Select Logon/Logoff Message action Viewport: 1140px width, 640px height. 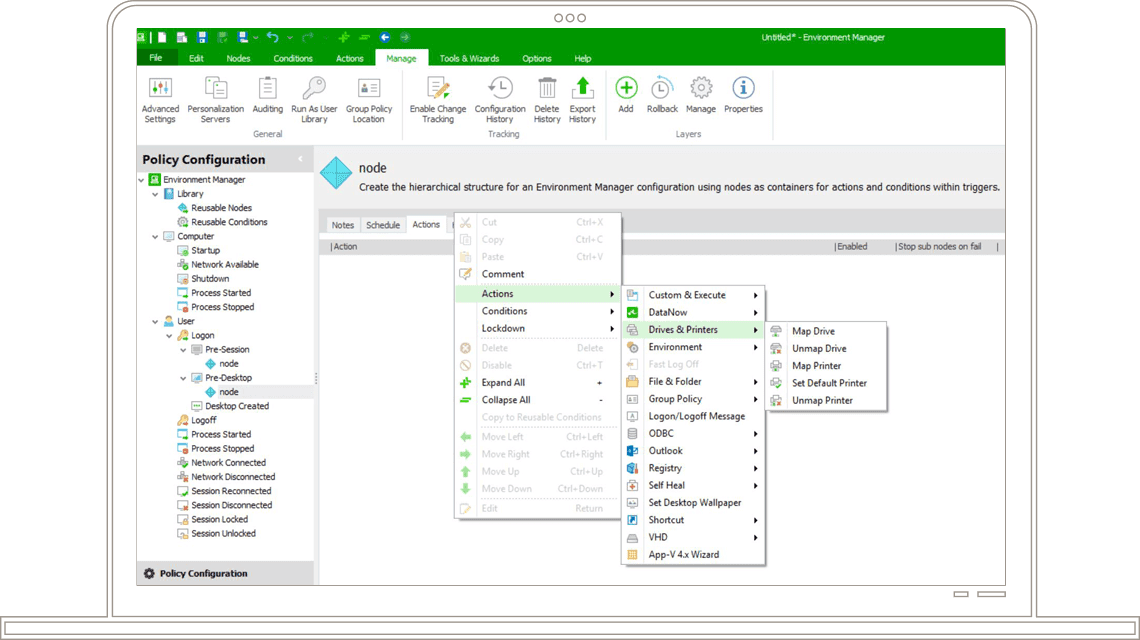[694, 416]
